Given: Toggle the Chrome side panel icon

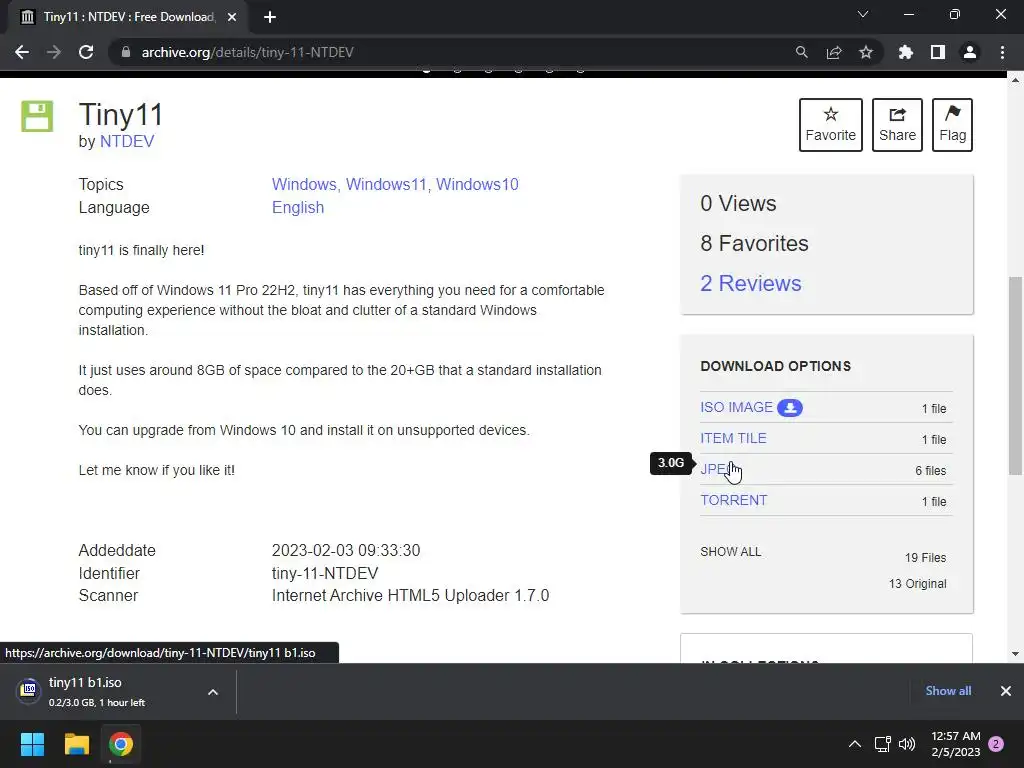Looking at the screenshot, I should (938, 52).
